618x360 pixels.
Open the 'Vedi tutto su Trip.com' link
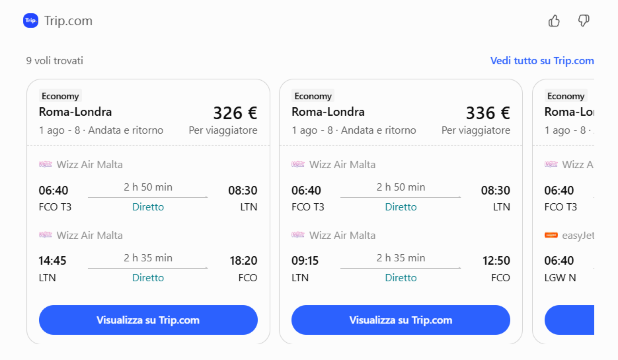coord(542,61)
